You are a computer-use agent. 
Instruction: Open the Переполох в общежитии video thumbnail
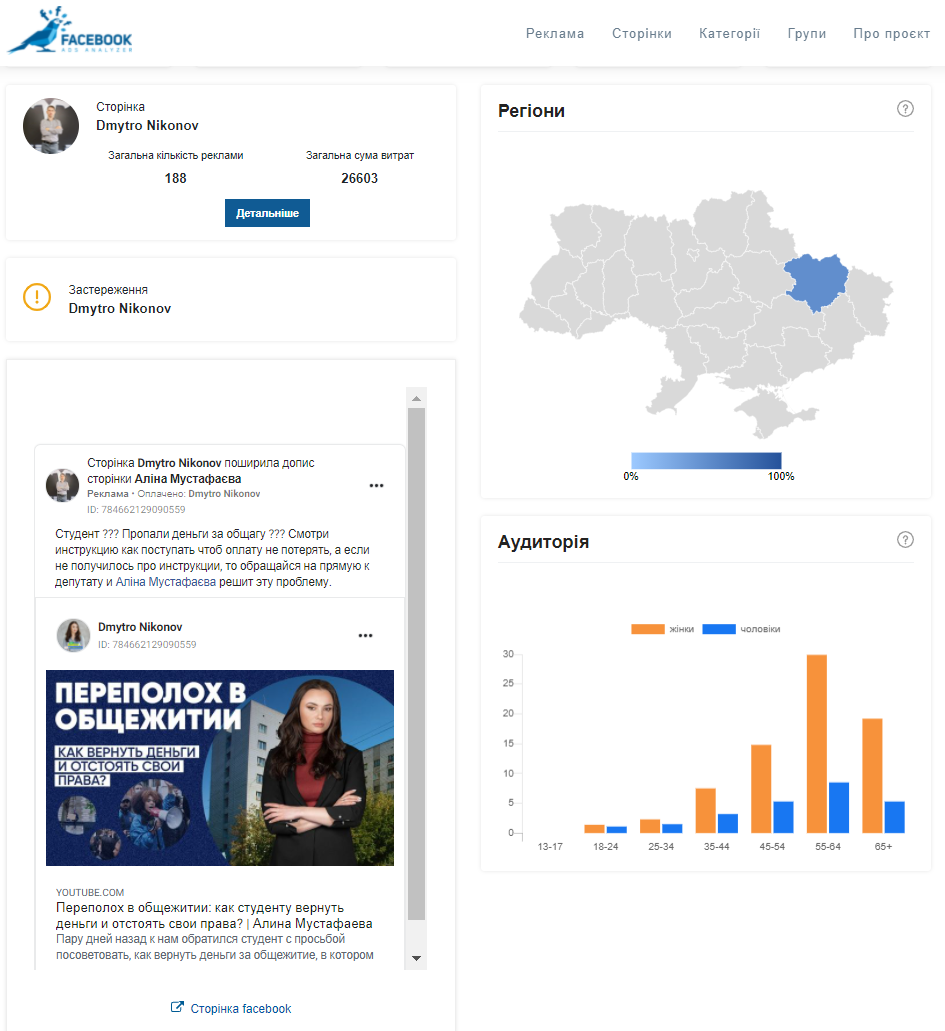[x=220, y=767]
